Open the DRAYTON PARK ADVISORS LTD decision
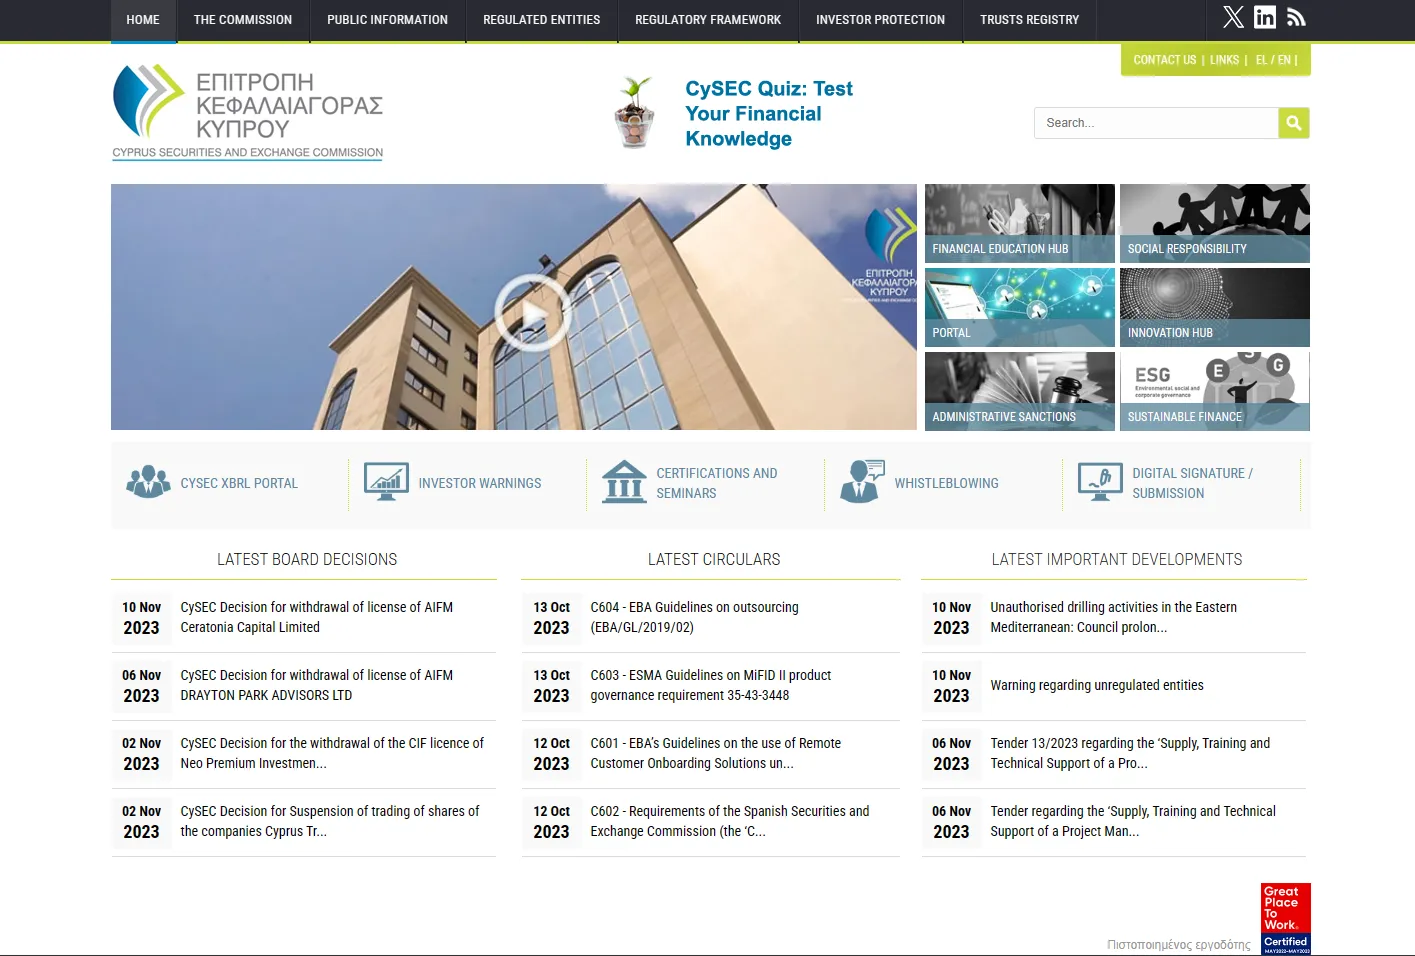This screenshot has width=1415, height=956. [x=317, y=685]
